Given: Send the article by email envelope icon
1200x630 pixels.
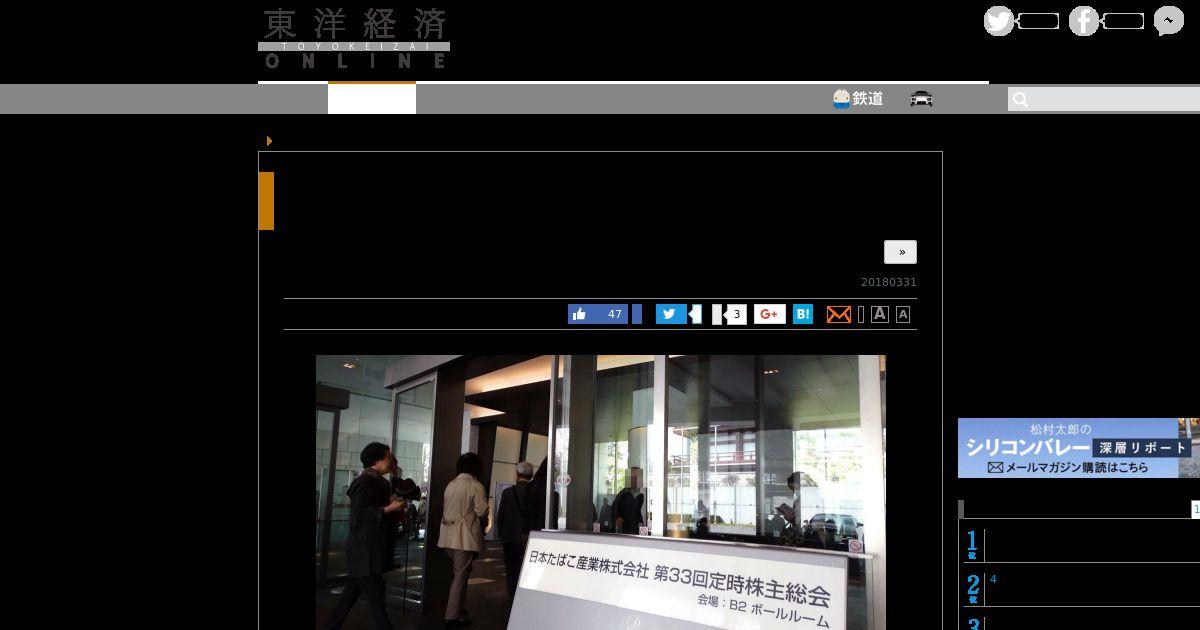Looking at the screenshot, I should click(839, 314).
